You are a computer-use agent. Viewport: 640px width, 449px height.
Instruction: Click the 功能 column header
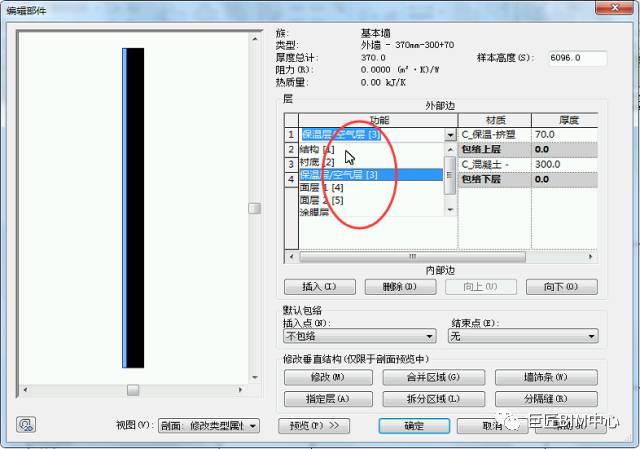point(378,120)
